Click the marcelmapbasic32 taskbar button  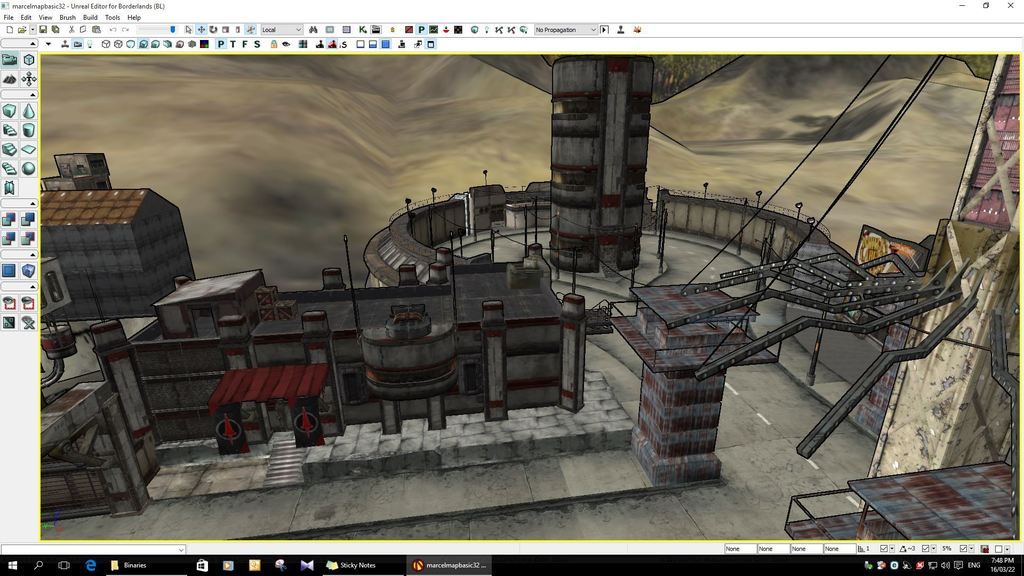click(x=449, y=565)
